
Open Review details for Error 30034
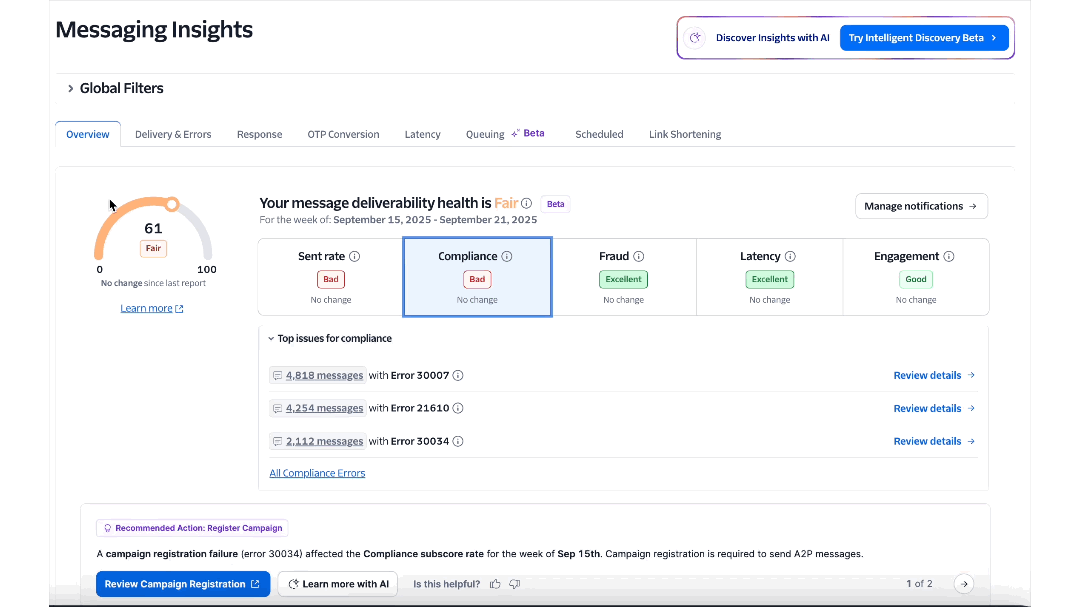tap(934, 441)
